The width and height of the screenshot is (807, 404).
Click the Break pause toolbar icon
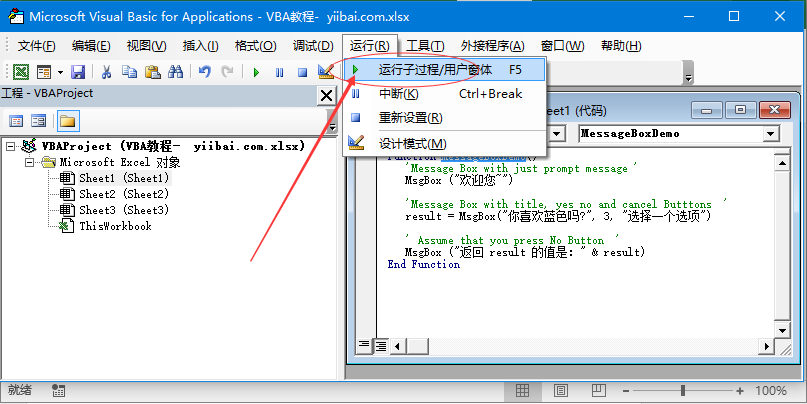point(279,72)
